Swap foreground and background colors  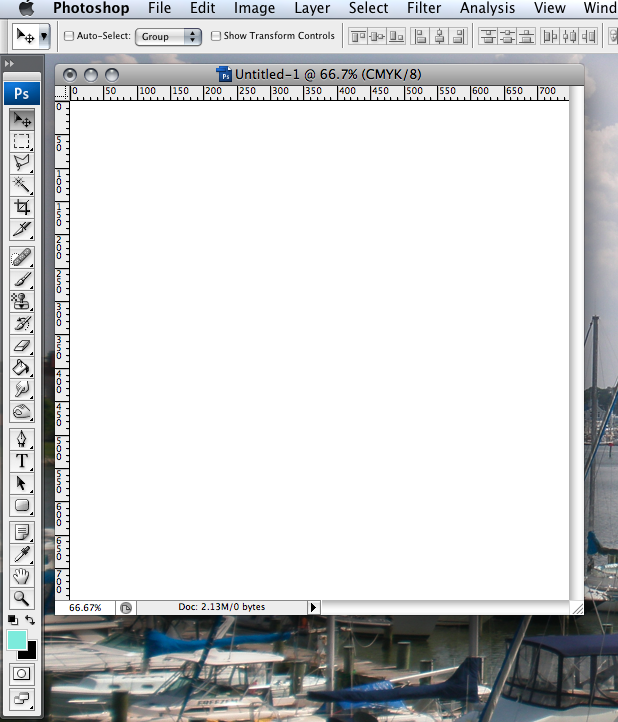point(30,620)
